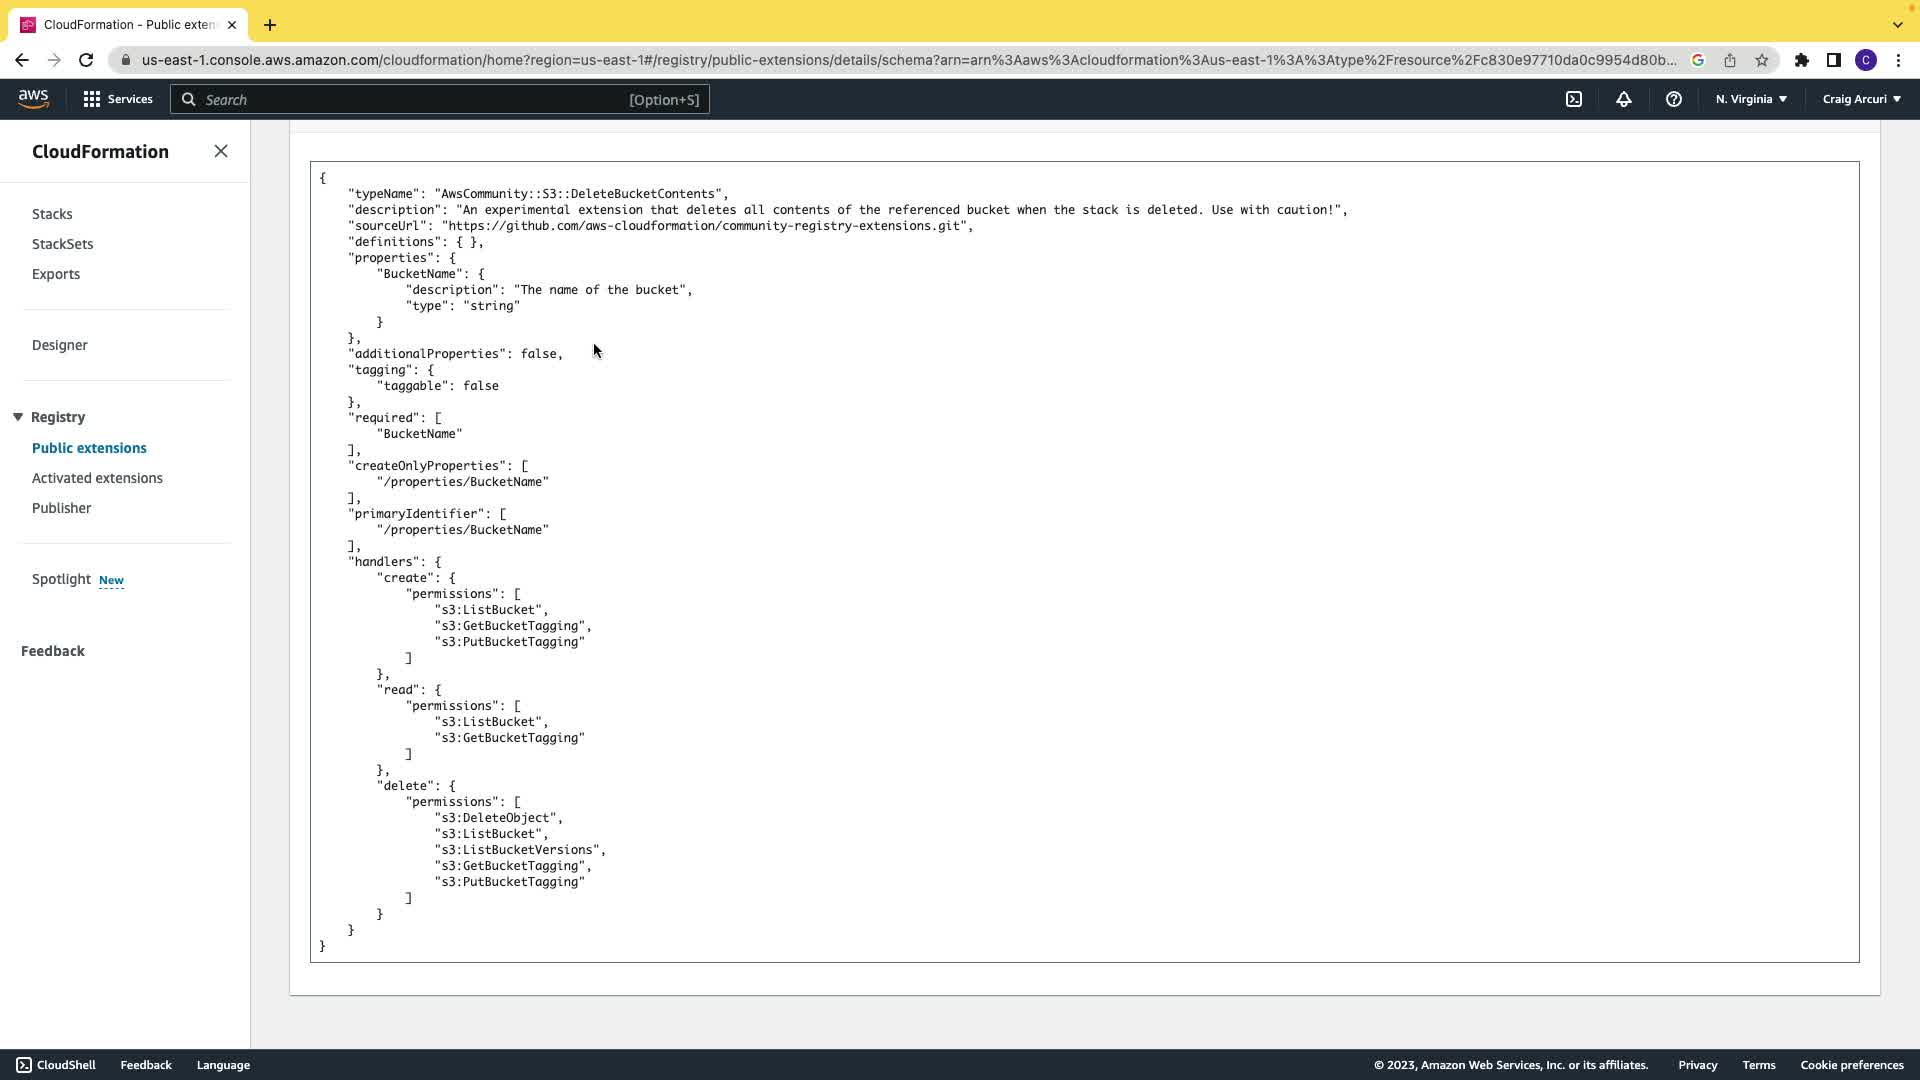Open CloudShell from top navigation bar

coord(1574,99)
